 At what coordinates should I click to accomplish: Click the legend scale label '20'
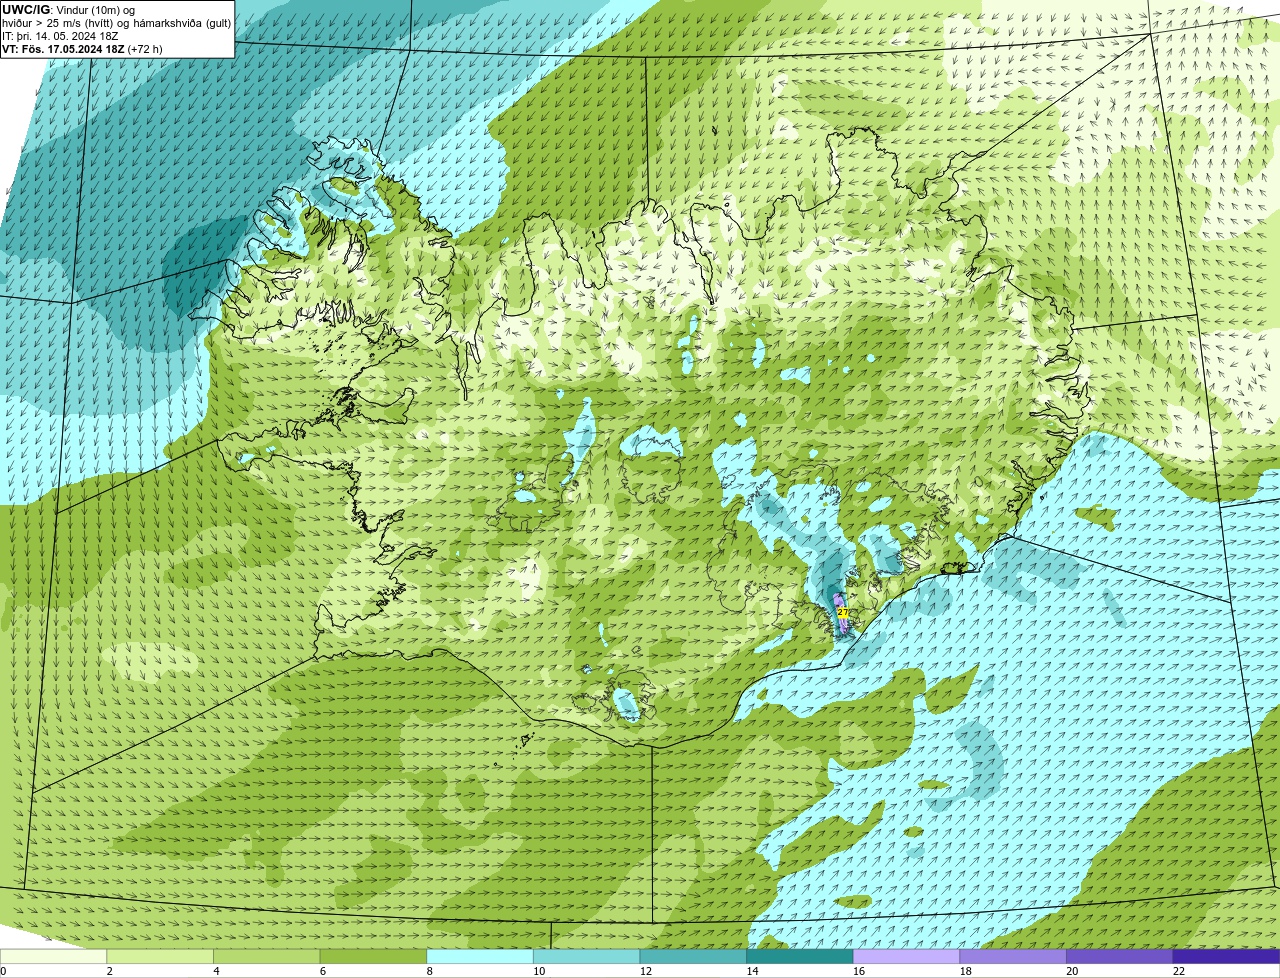point(1072,971)
